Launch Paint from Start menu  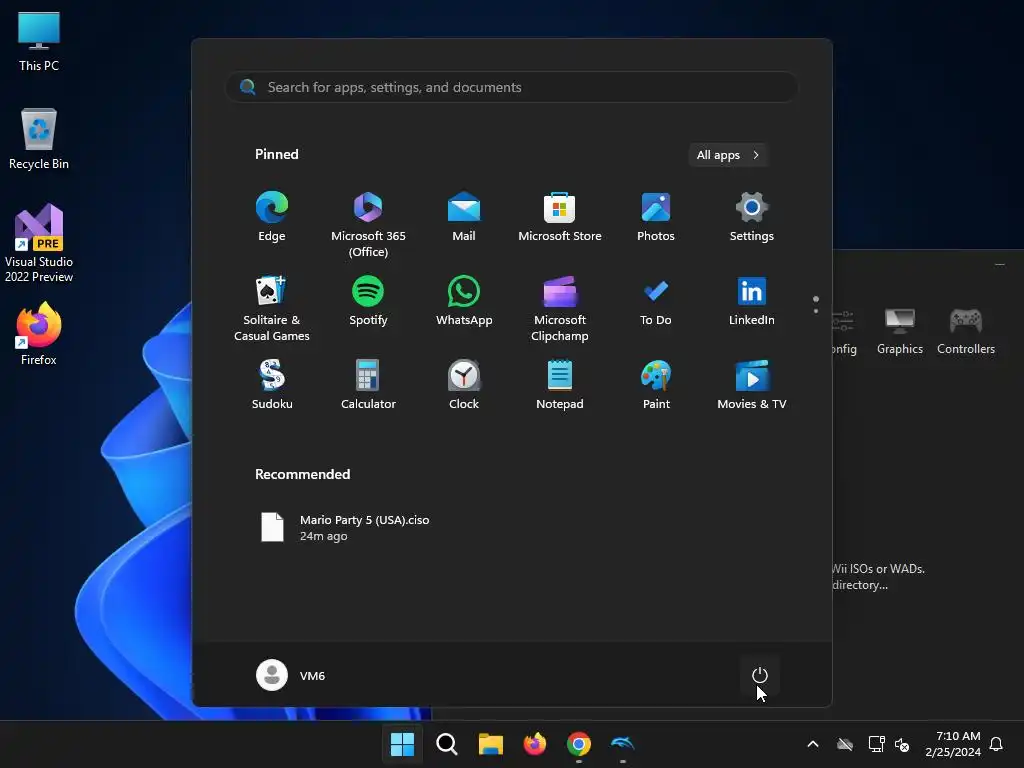[656, 385]
